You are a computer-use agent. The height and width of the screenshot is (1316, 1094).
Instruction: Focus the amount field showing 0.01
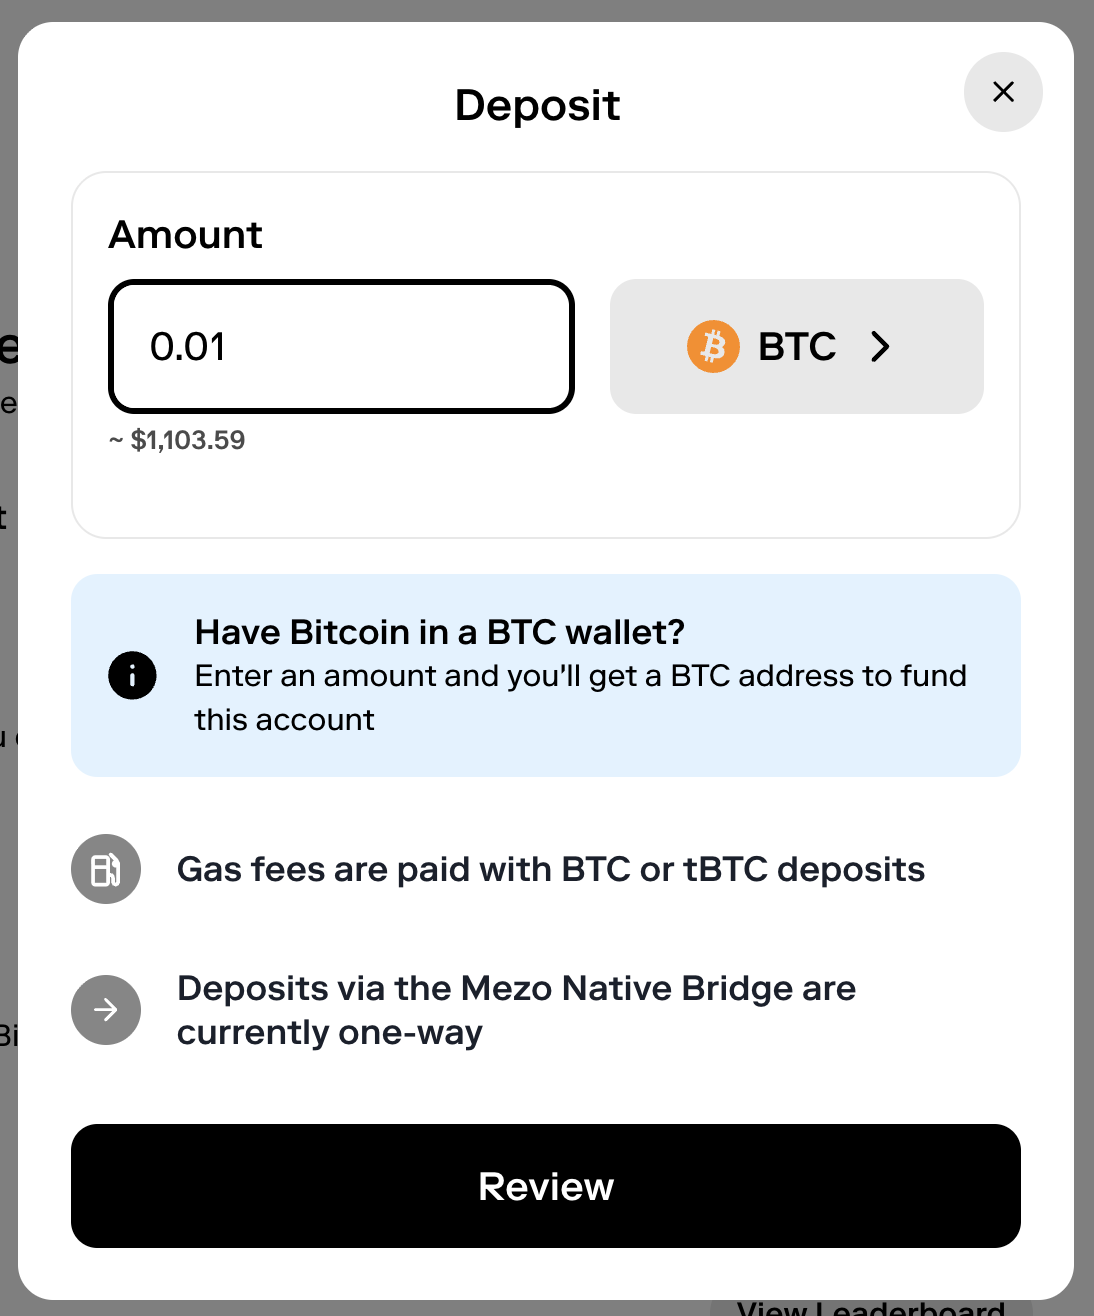tap(341, 346)
